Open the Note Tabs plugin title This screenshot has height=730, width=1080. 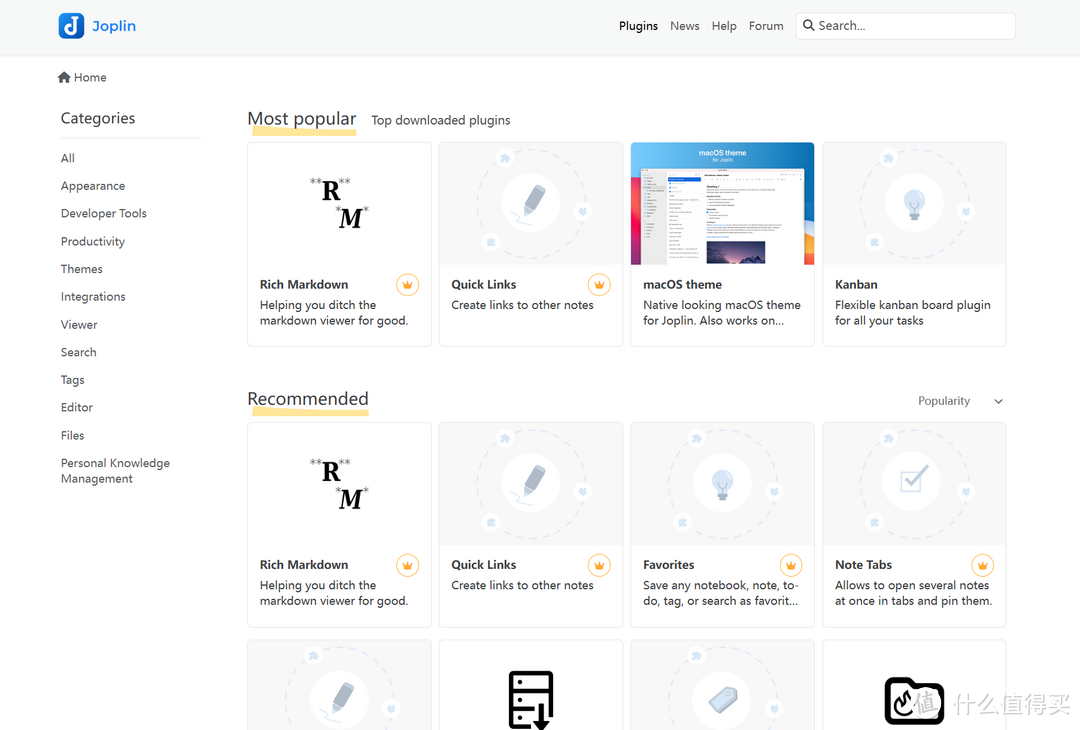click(864, 565)
